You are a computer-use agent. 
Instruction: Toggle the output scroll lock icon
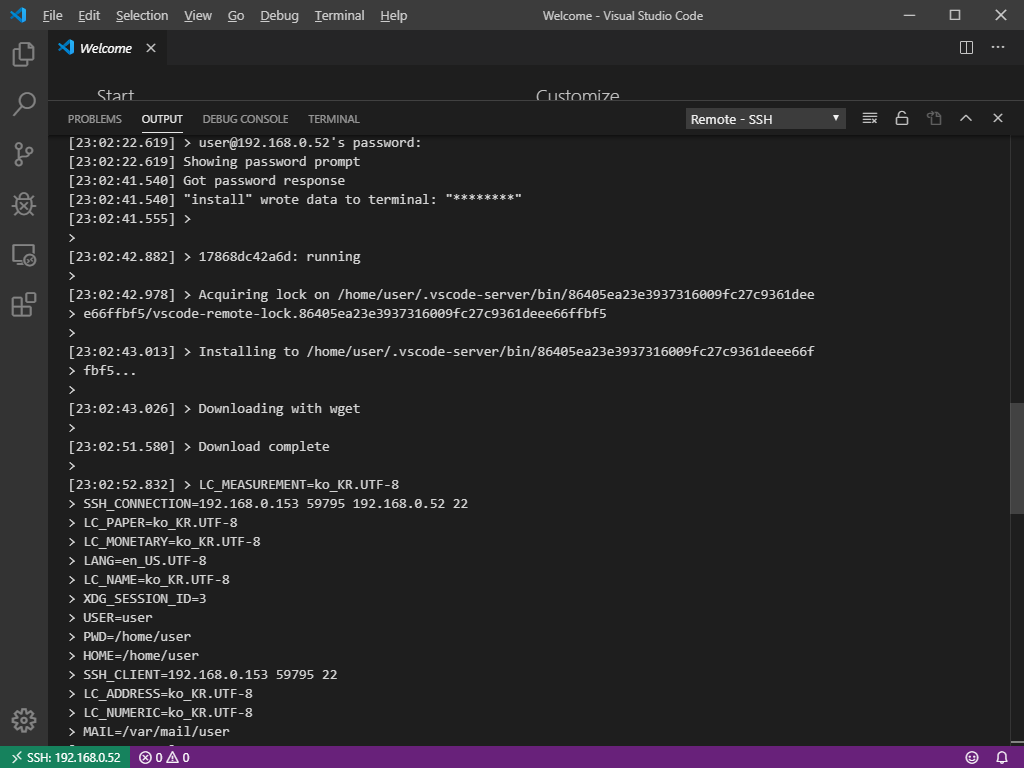point(901,118)
